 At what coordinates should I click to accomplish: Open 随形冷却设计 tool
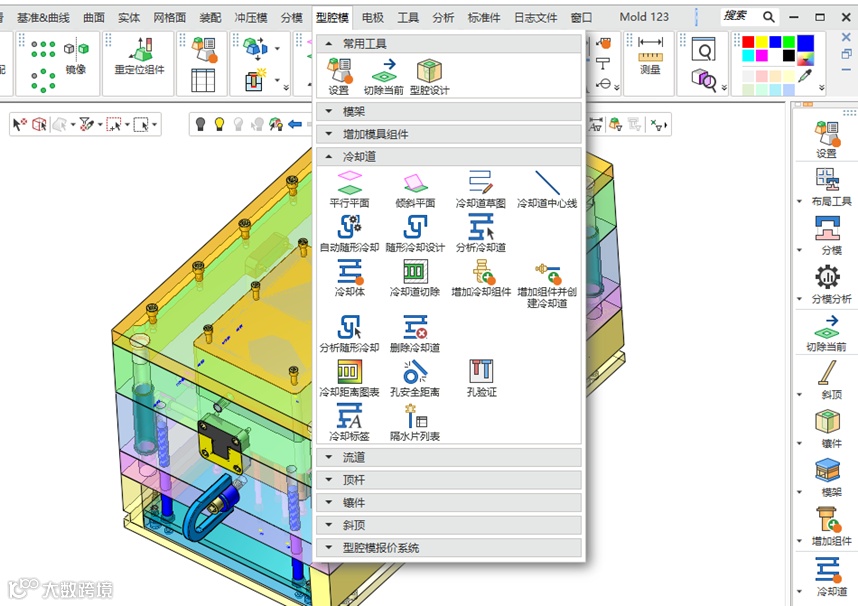415,233
